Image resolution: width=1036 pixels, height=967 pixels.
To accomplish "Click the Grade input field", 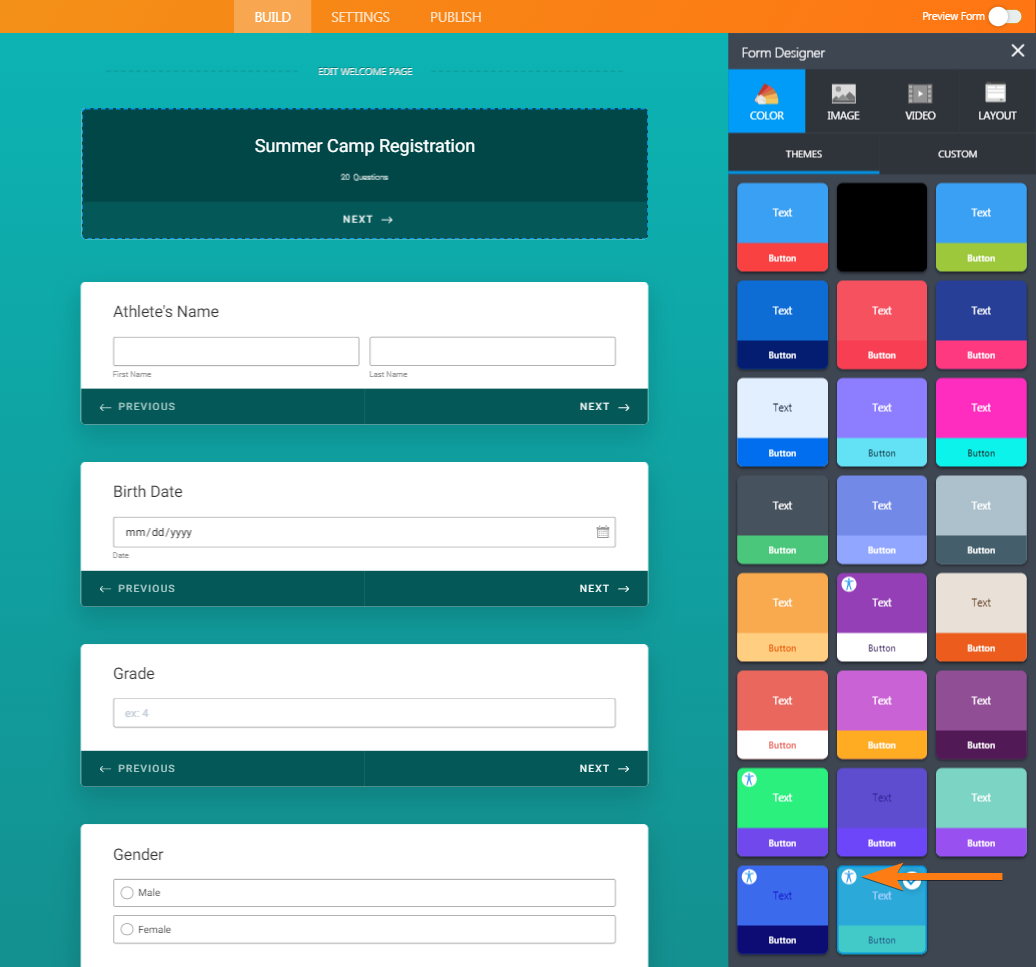I will click(364, 713).
